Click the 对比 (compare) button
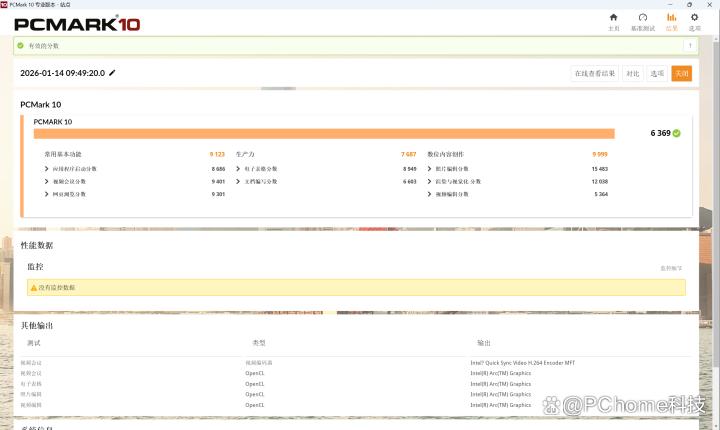 [633, 74]
